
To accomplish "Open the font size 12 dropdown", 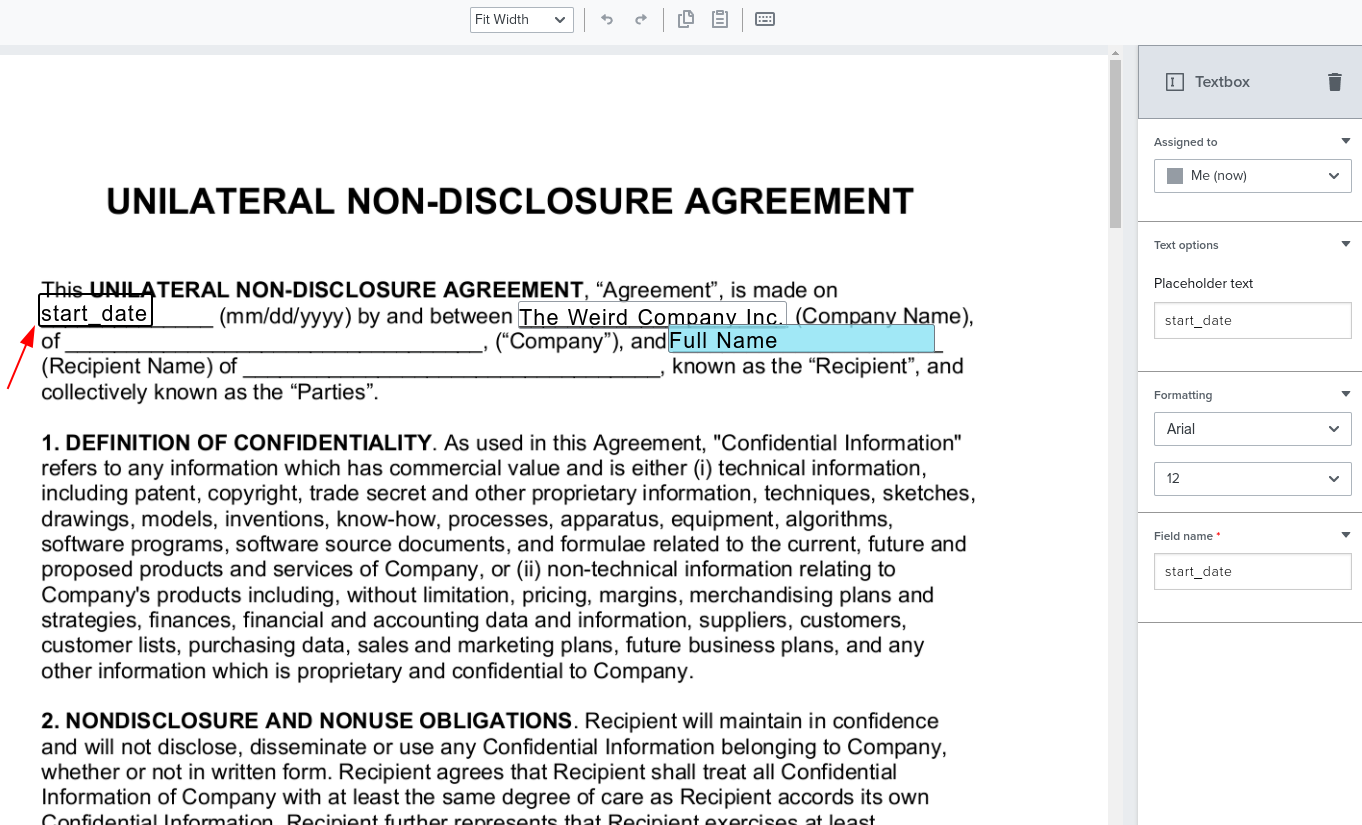I will coord(1253,479).
